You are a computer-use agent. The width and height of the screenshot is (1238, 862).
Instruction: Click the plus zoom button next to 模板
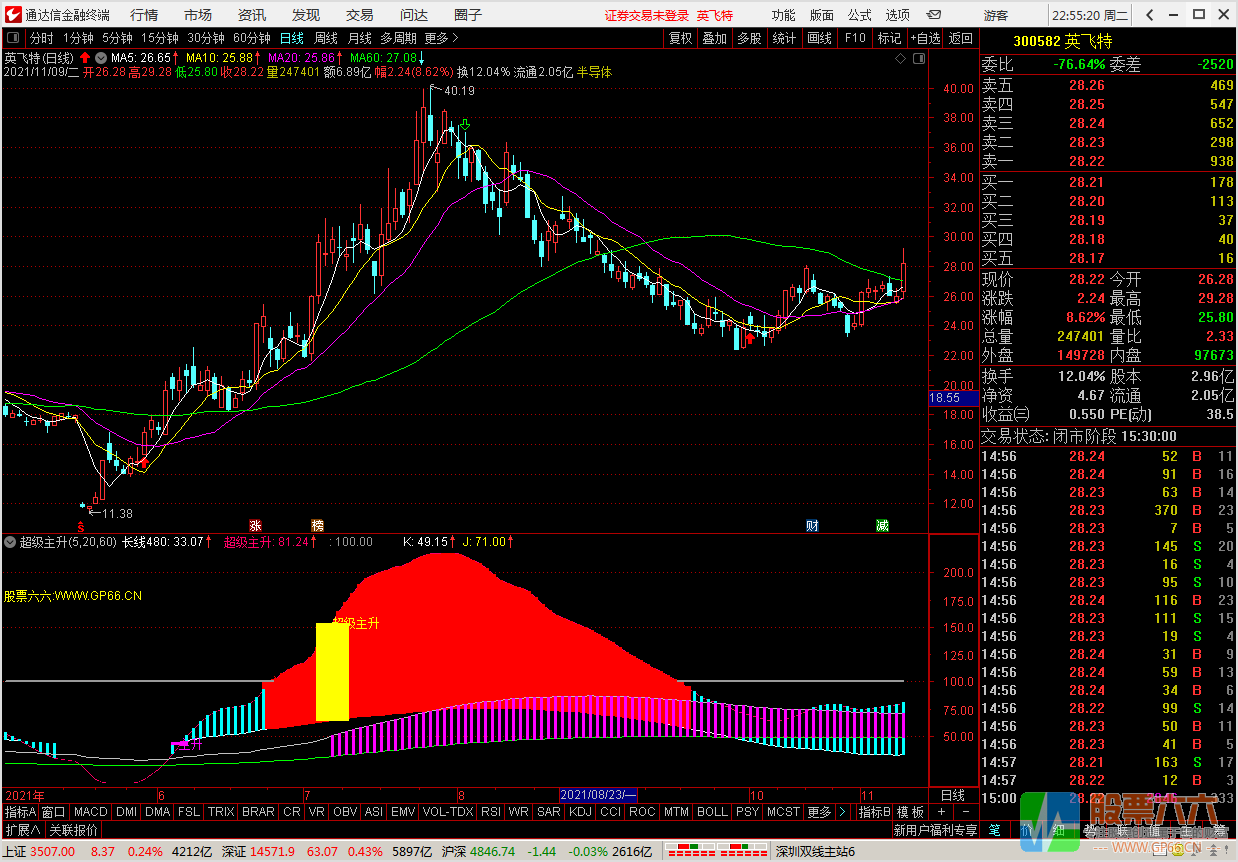coord(941,812)
